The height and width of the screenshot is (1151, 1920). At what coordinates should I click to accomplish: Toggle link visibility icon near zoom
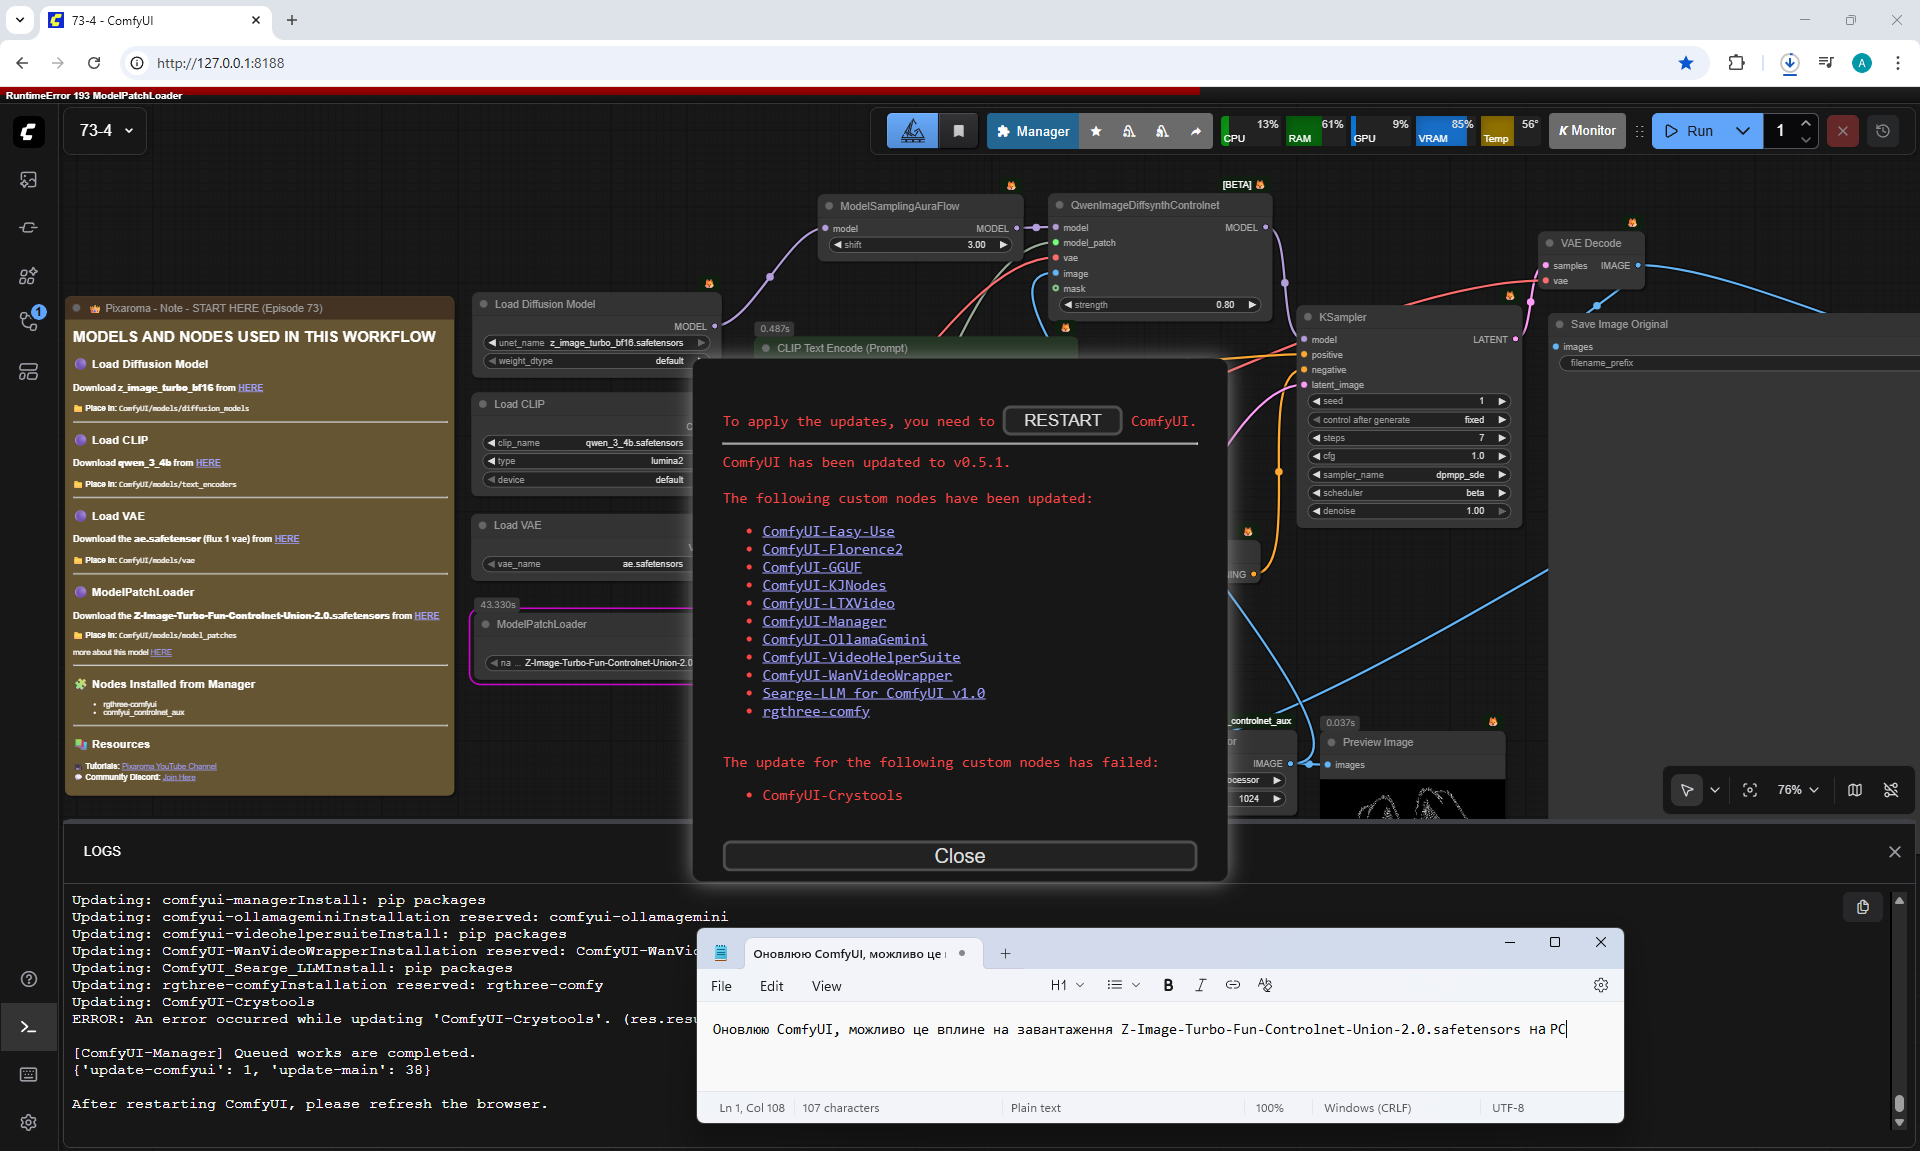(1891, 790)
